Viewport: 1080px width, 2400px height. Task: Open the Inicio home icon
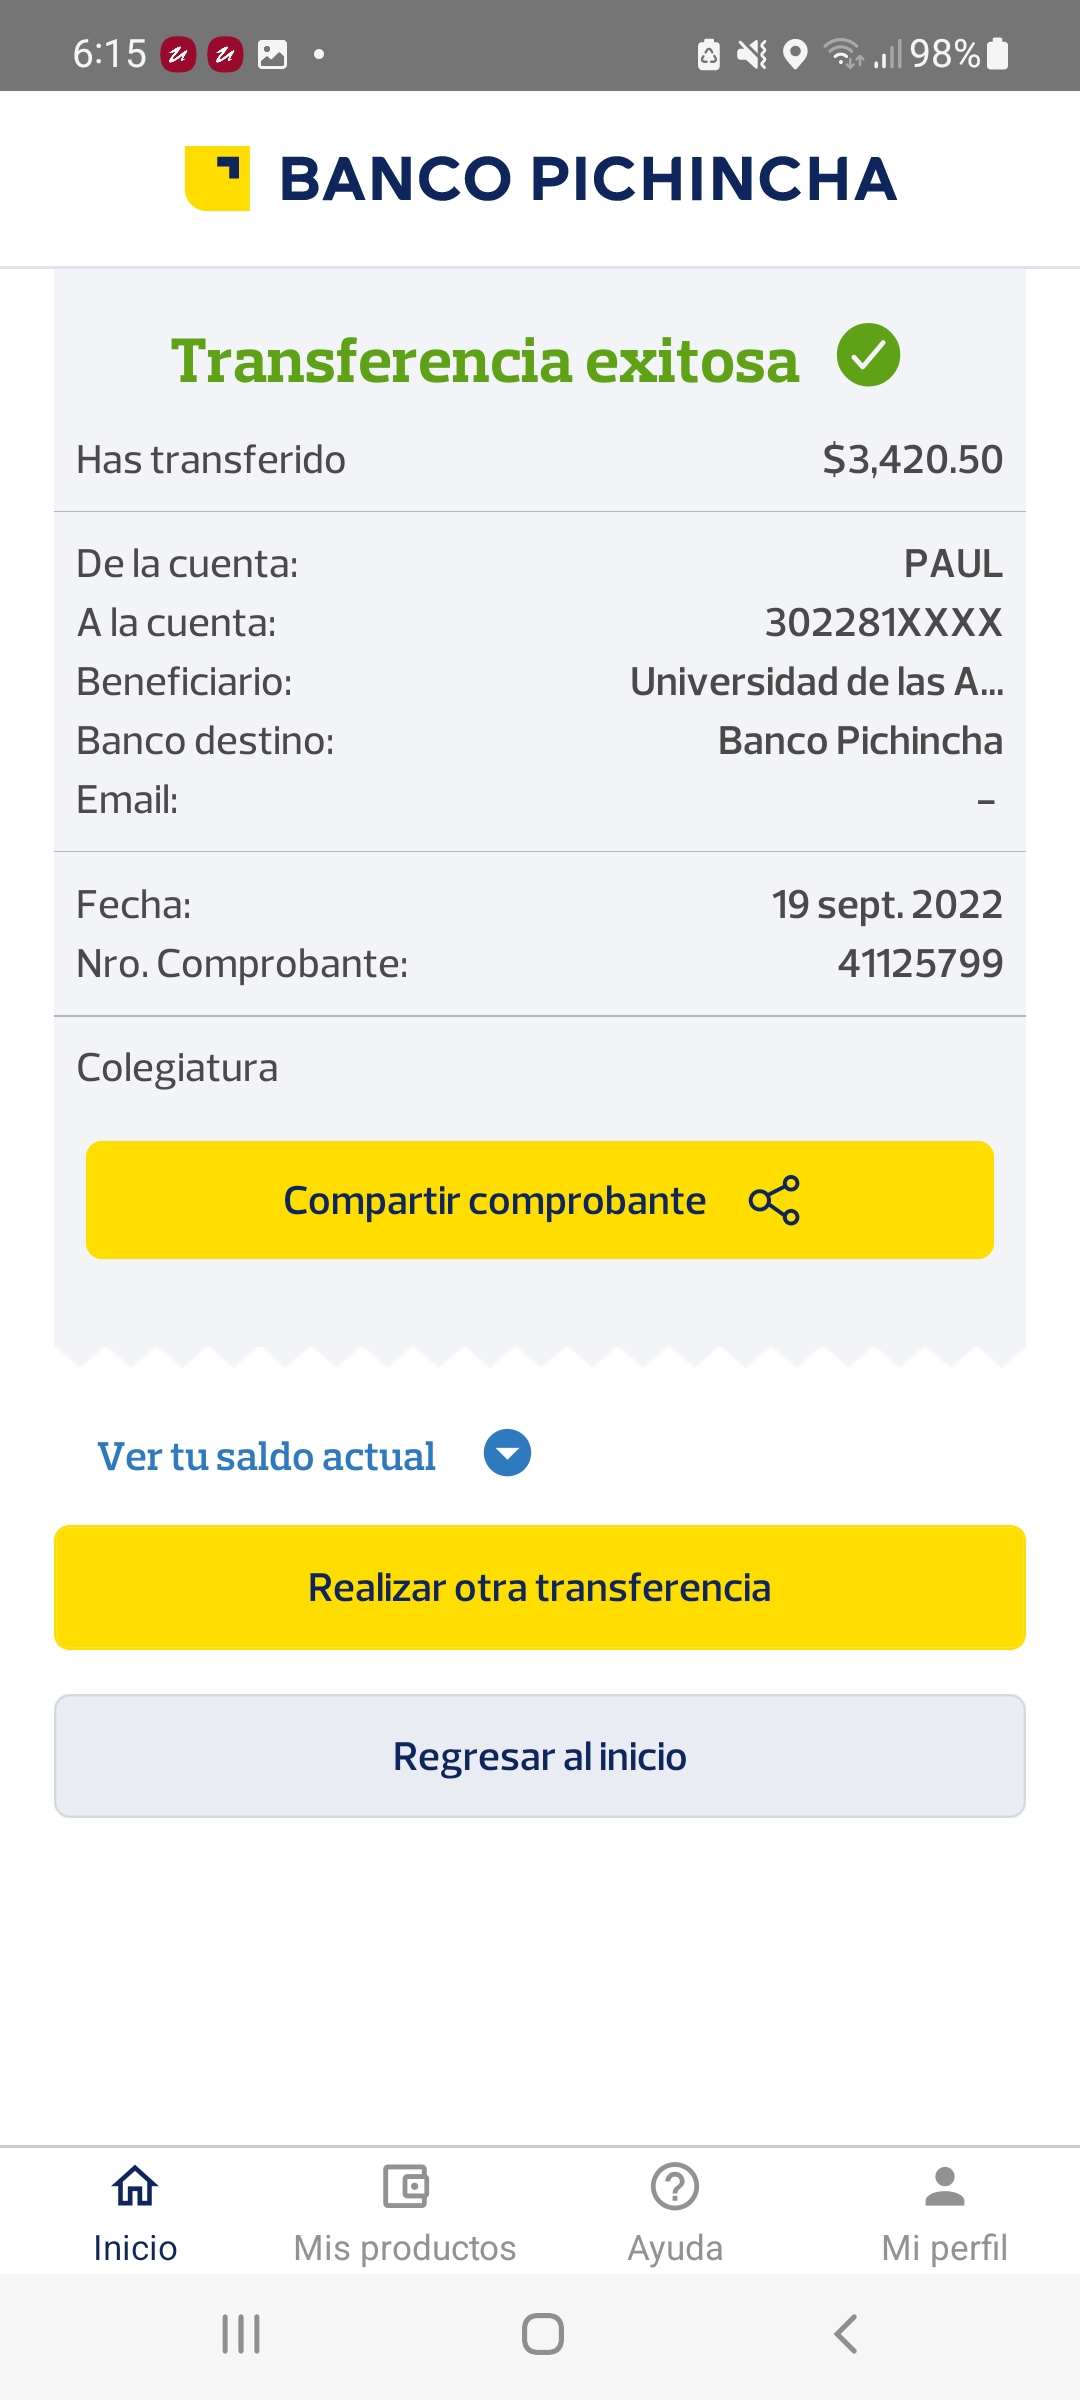click(x=135, y=2186)
